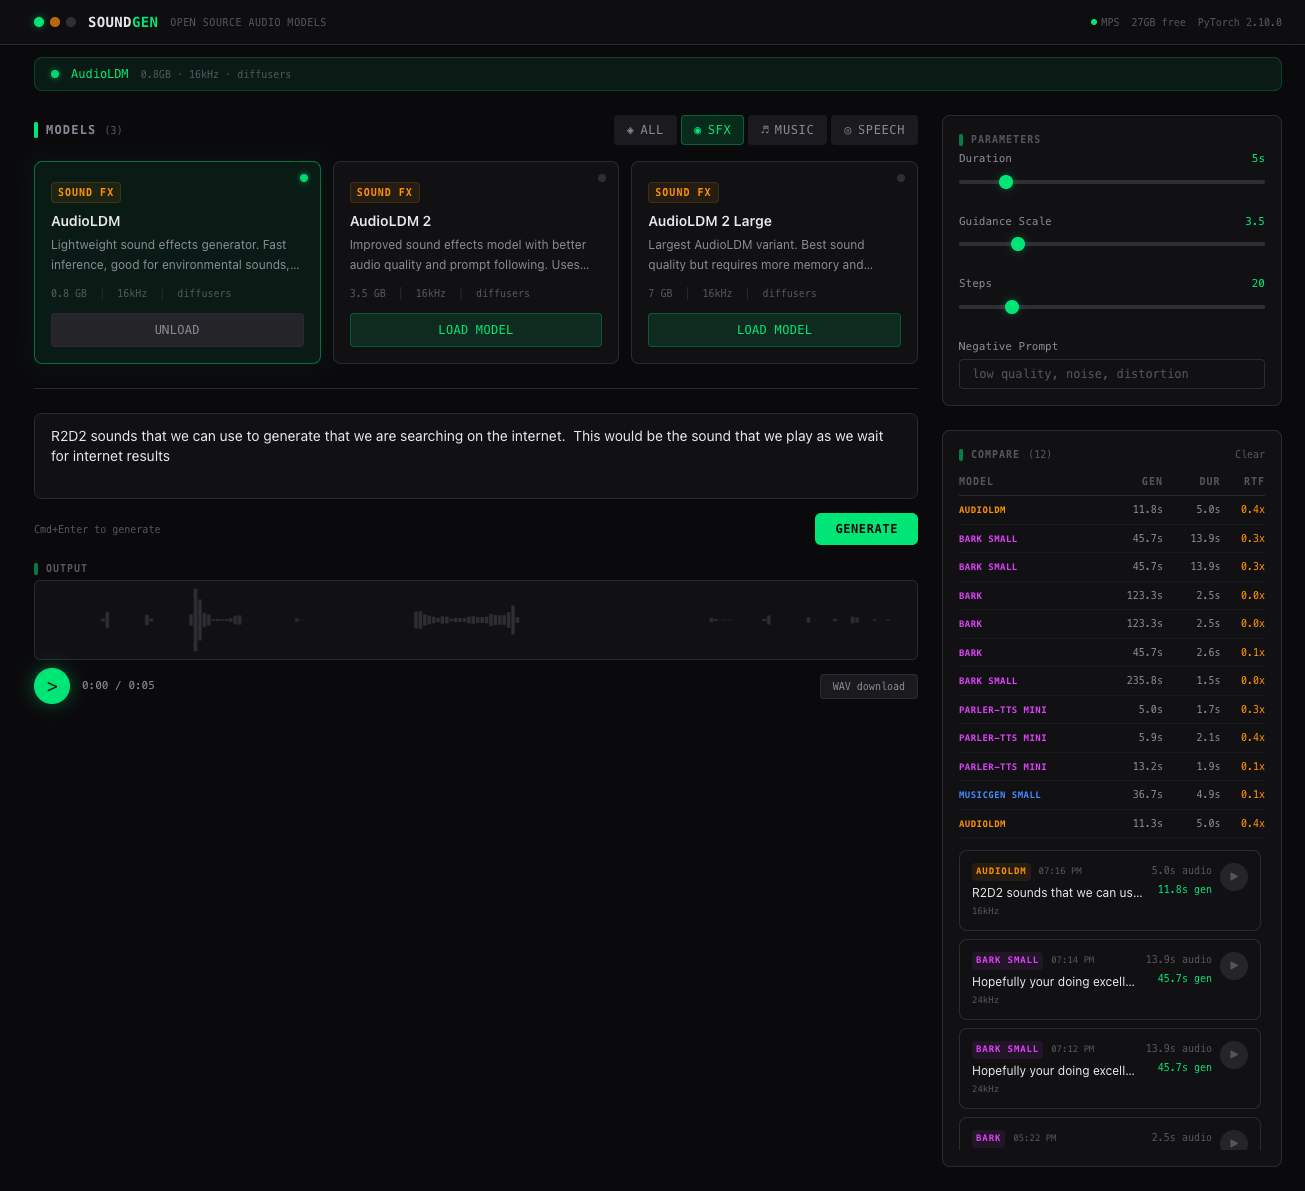1305x1191 pixels.
Task: Switch to the SPEECH model filter
Action: (874, 130)
